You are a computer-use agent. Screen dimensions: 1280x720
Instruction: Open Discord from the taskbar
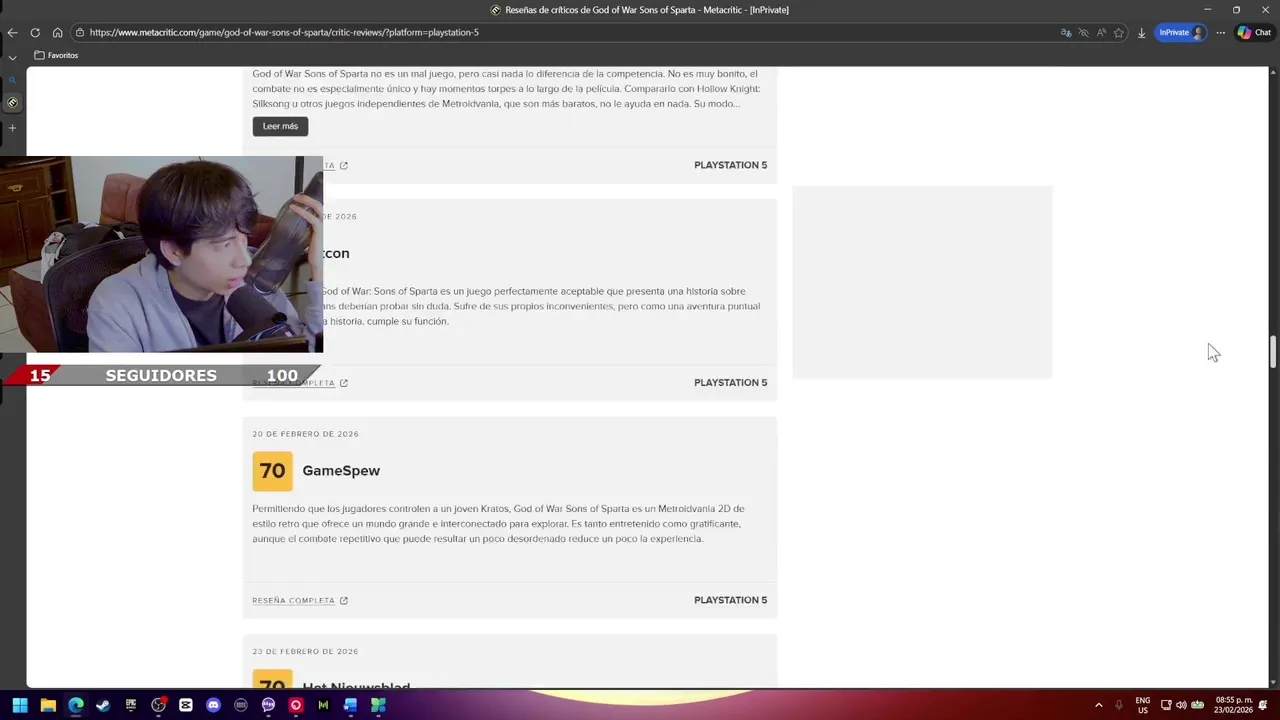coord(213,705)
